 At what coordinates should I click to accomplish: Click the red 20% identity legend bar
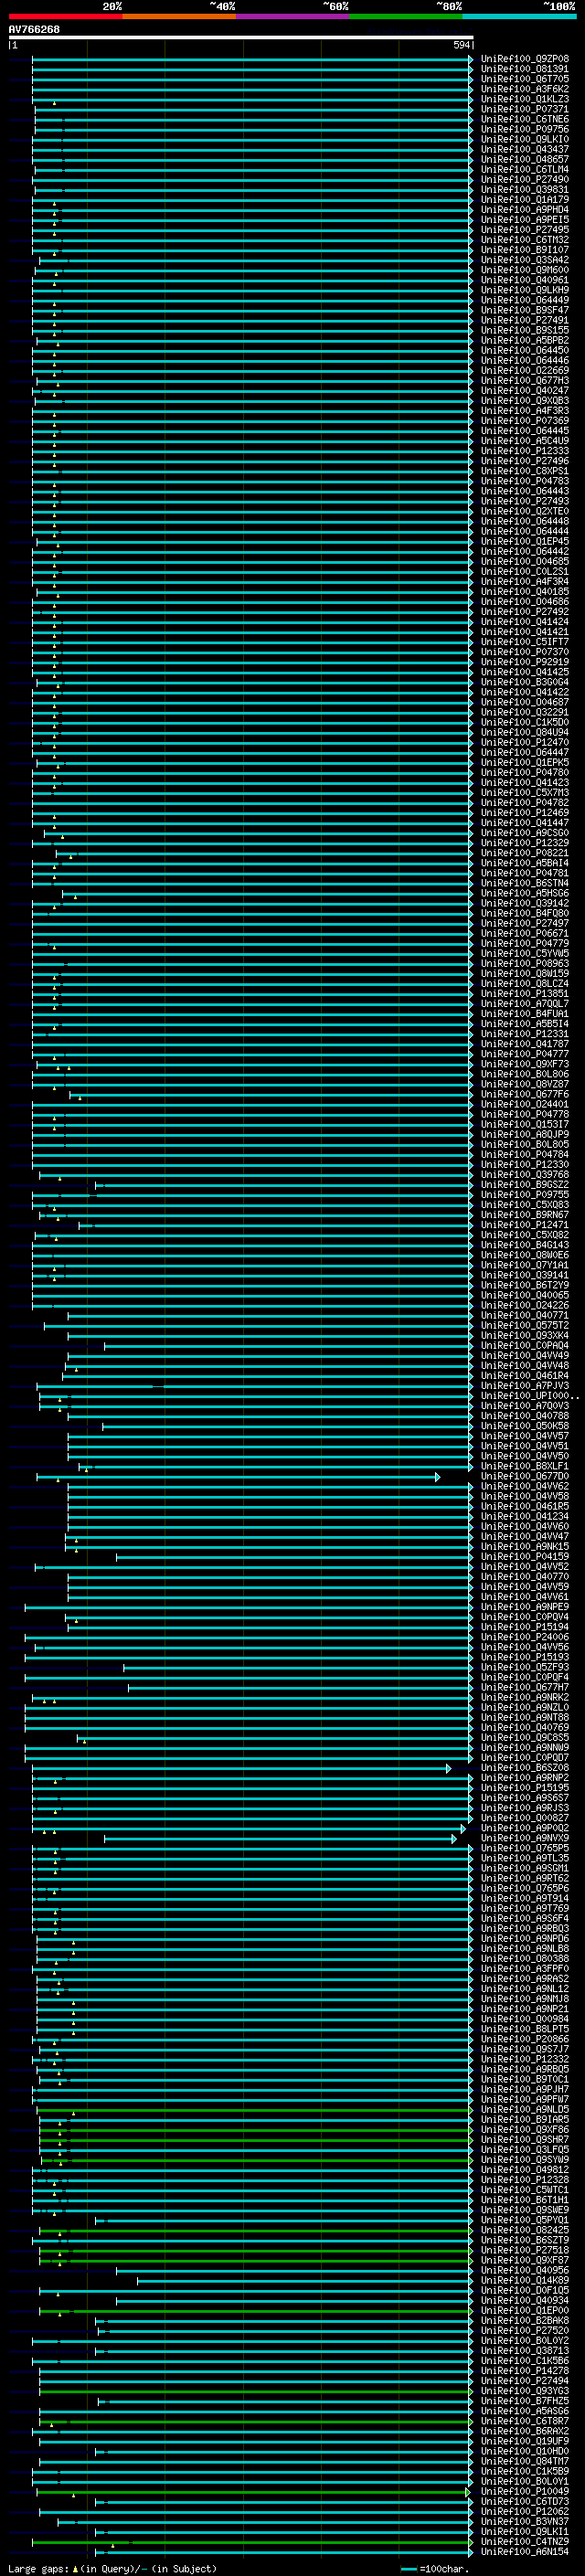click(65, 16)
